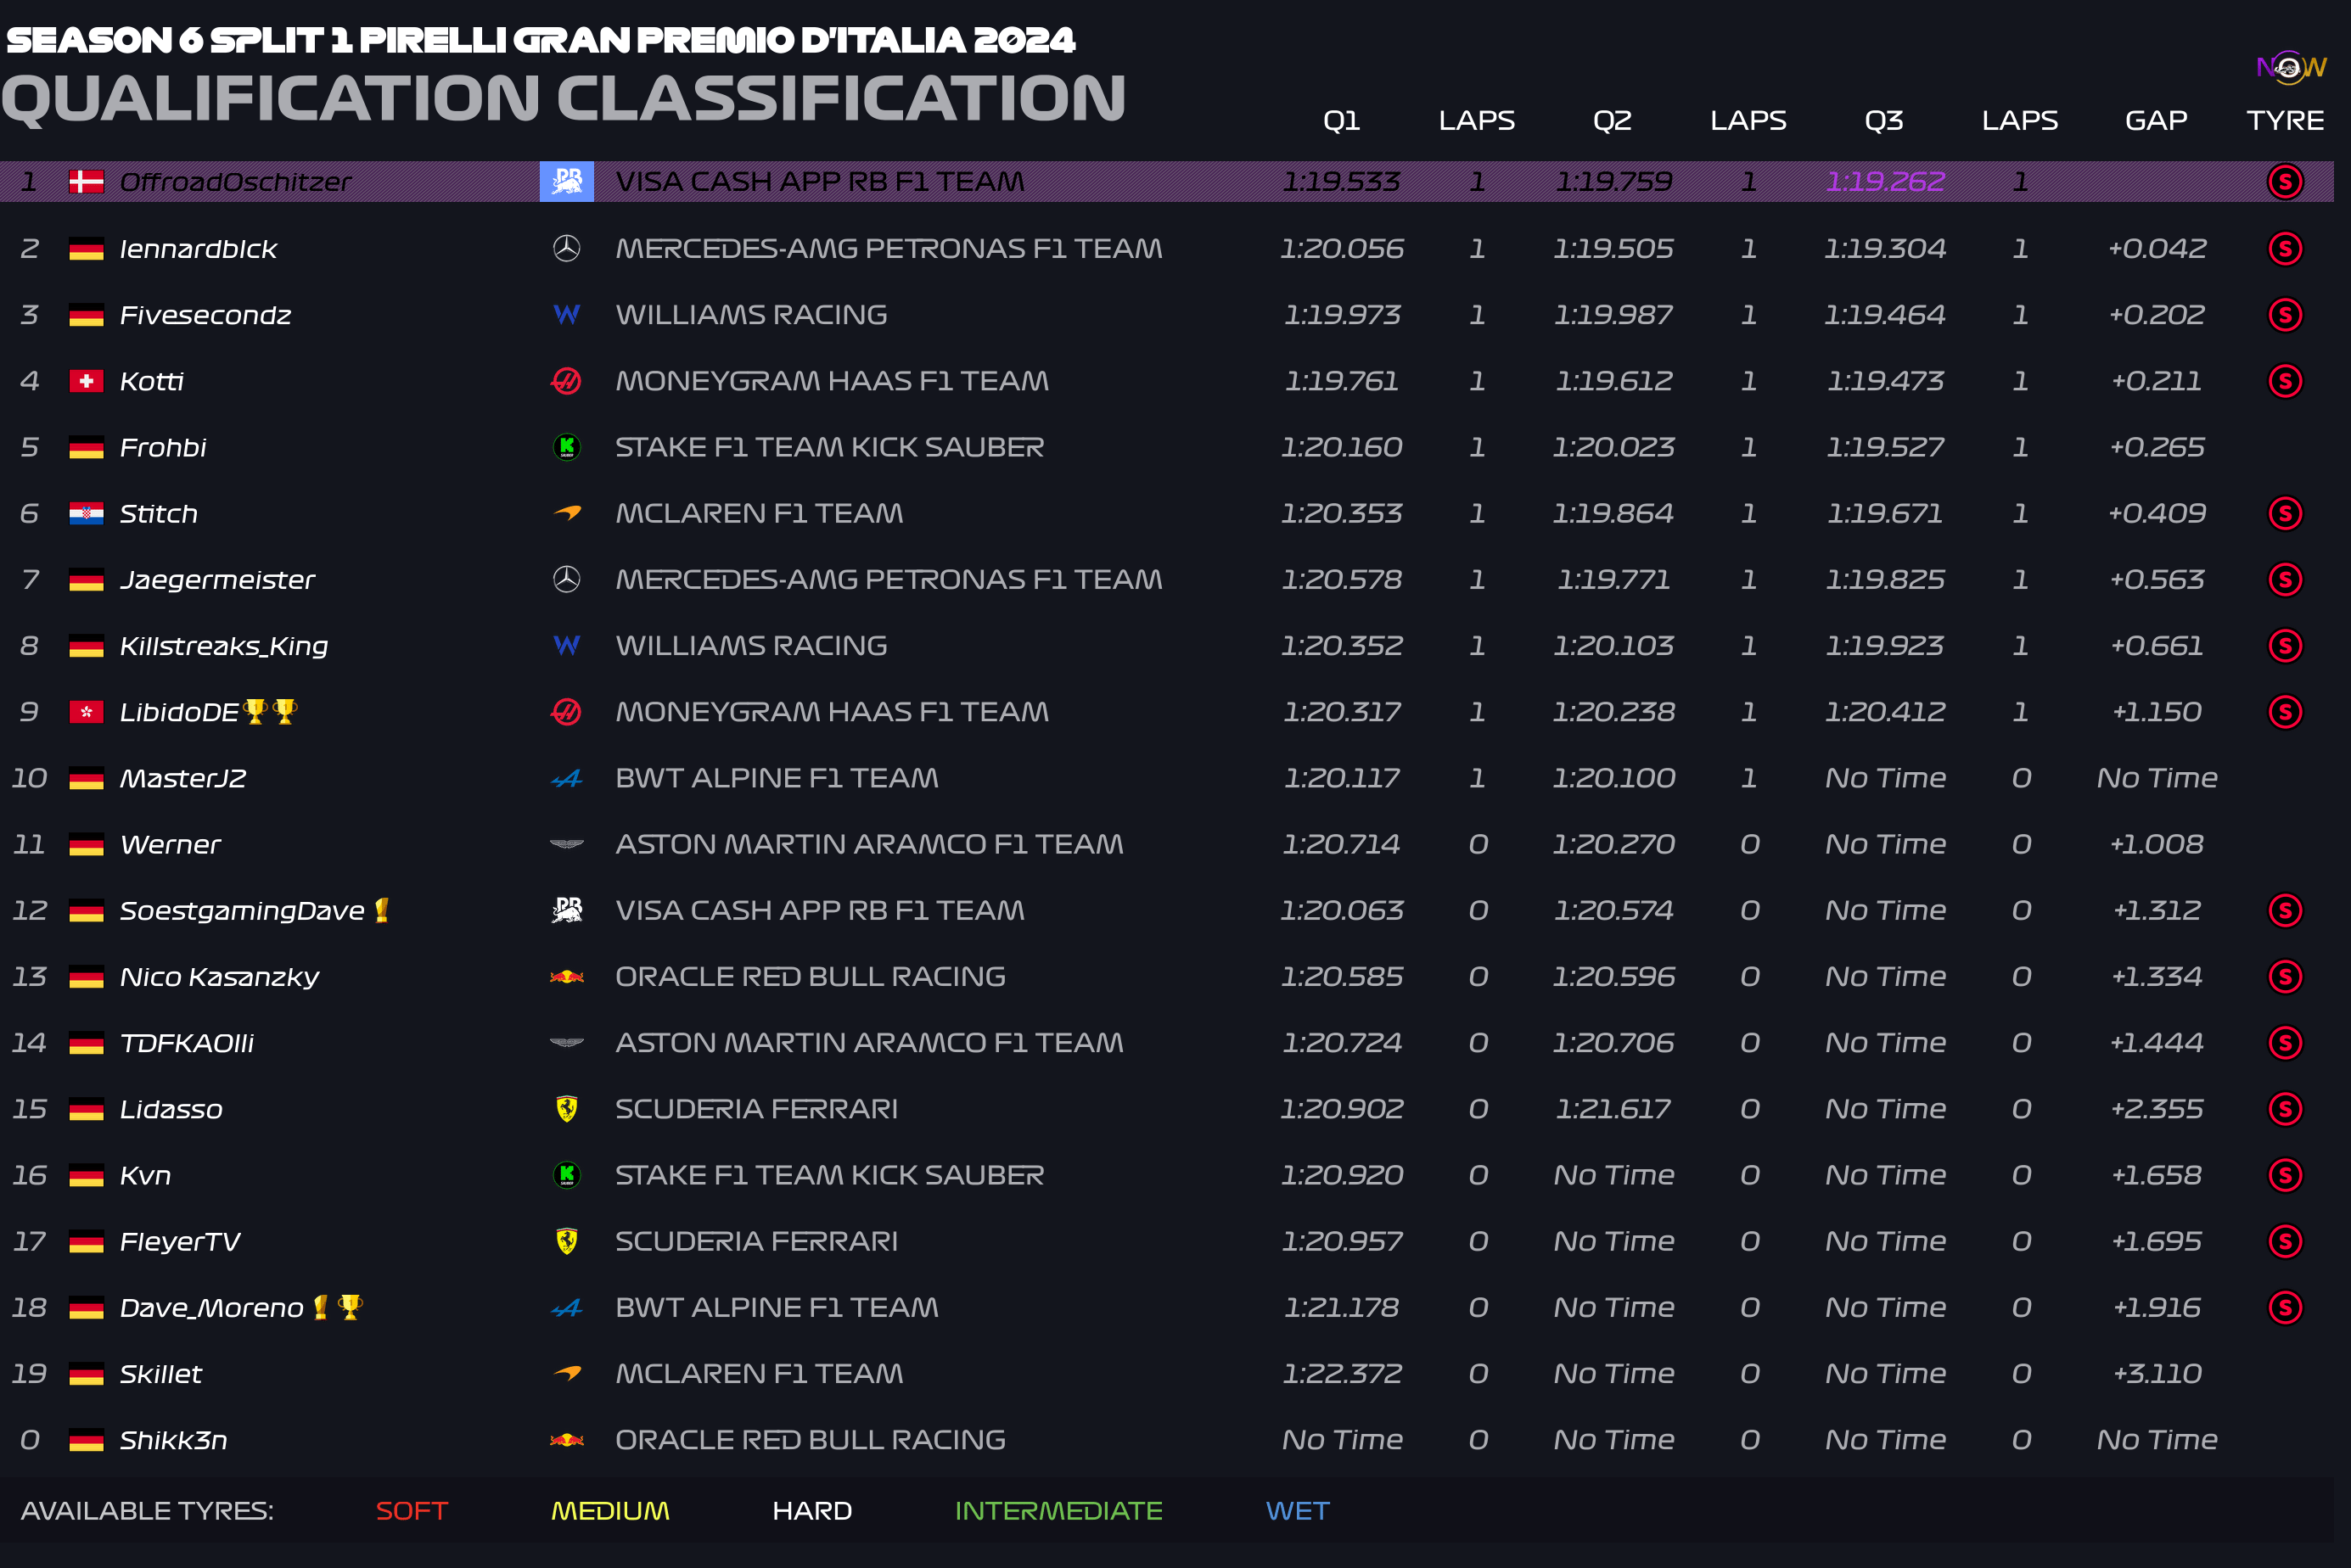Image resolution: width=2351 pixels, height=1568 pixels.
Task: Click the McLaren logo beside Skillet
Action: point(566,1373)
